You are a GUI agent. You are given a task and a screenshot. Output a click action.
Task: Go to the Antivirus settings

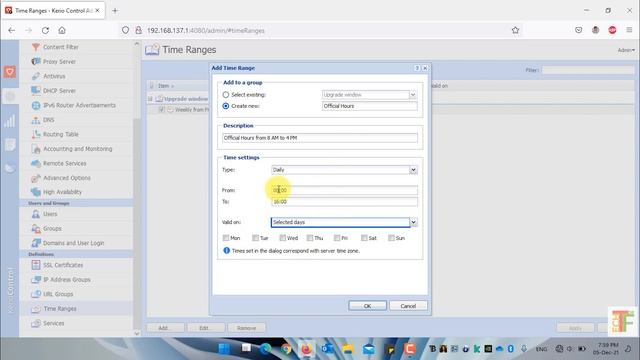click(x=54, y=76)
